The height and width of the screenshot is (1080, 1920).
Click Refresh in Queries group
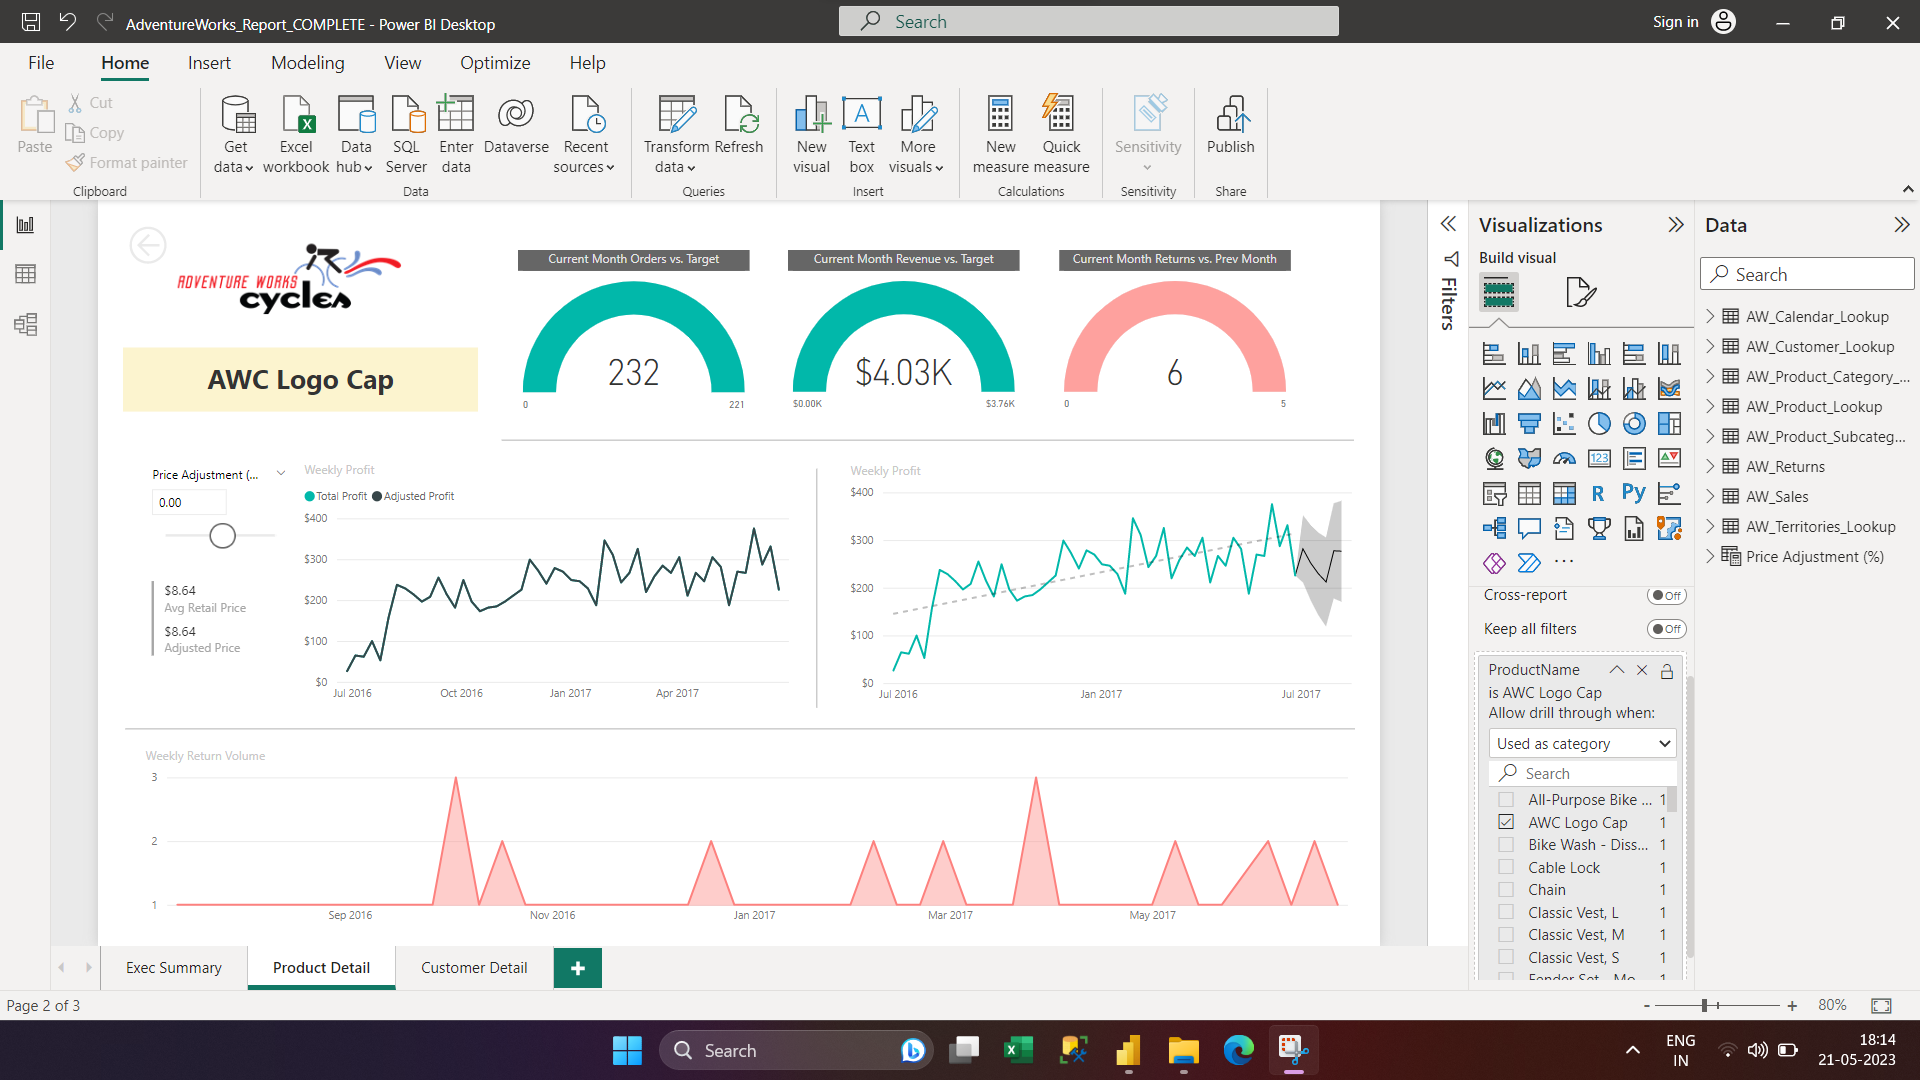(739, 124)
